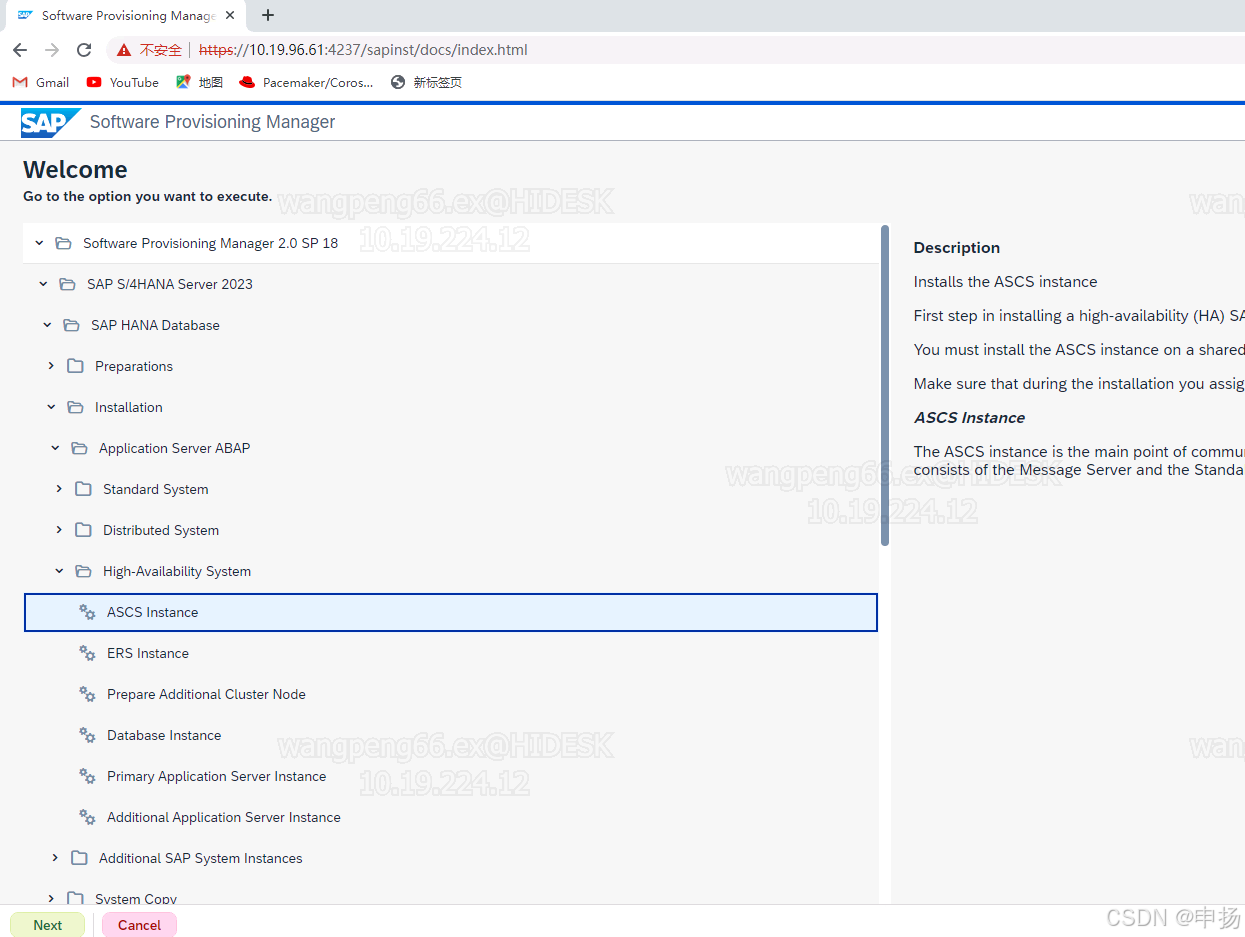Click the bold italic 'ASCS Instance' heading

coord(970,418)
